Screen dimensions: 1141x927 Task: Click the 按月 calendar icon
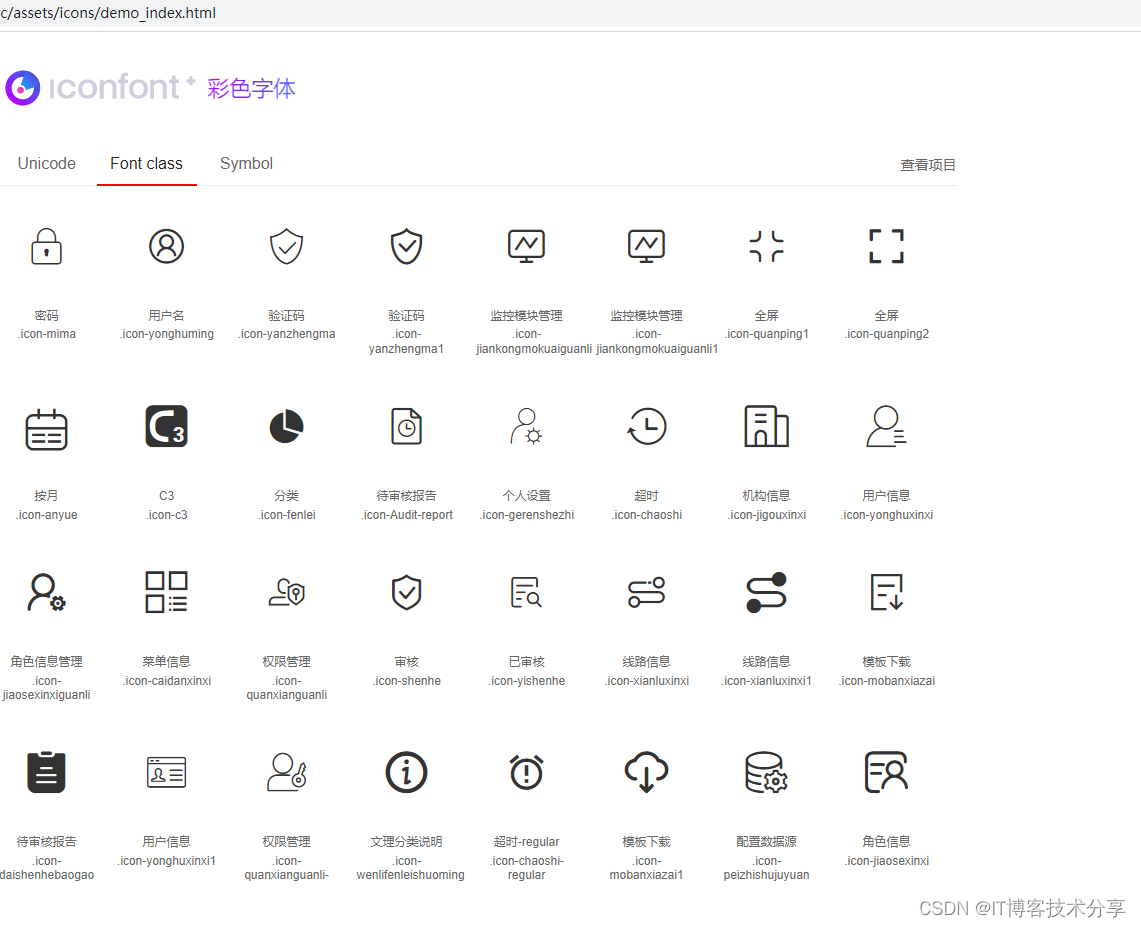(x=47, y=426)
